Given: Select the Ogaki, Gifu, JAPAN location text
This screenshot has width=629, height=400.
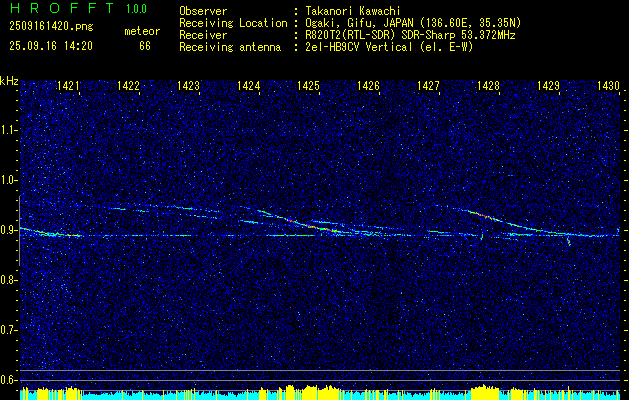Looking at the screenshot, I should (x=413, y=23).
